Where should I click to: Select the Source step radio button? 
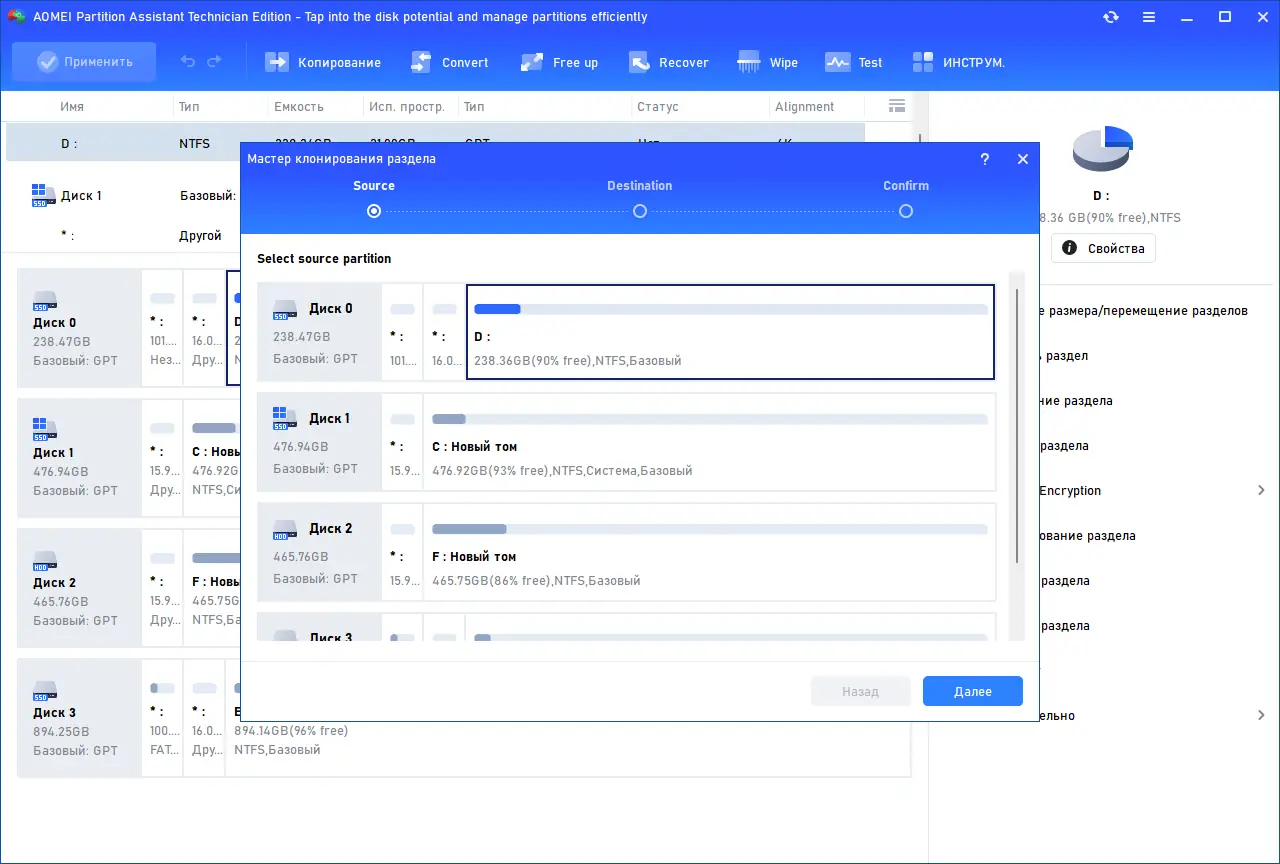tap(373, 211)
